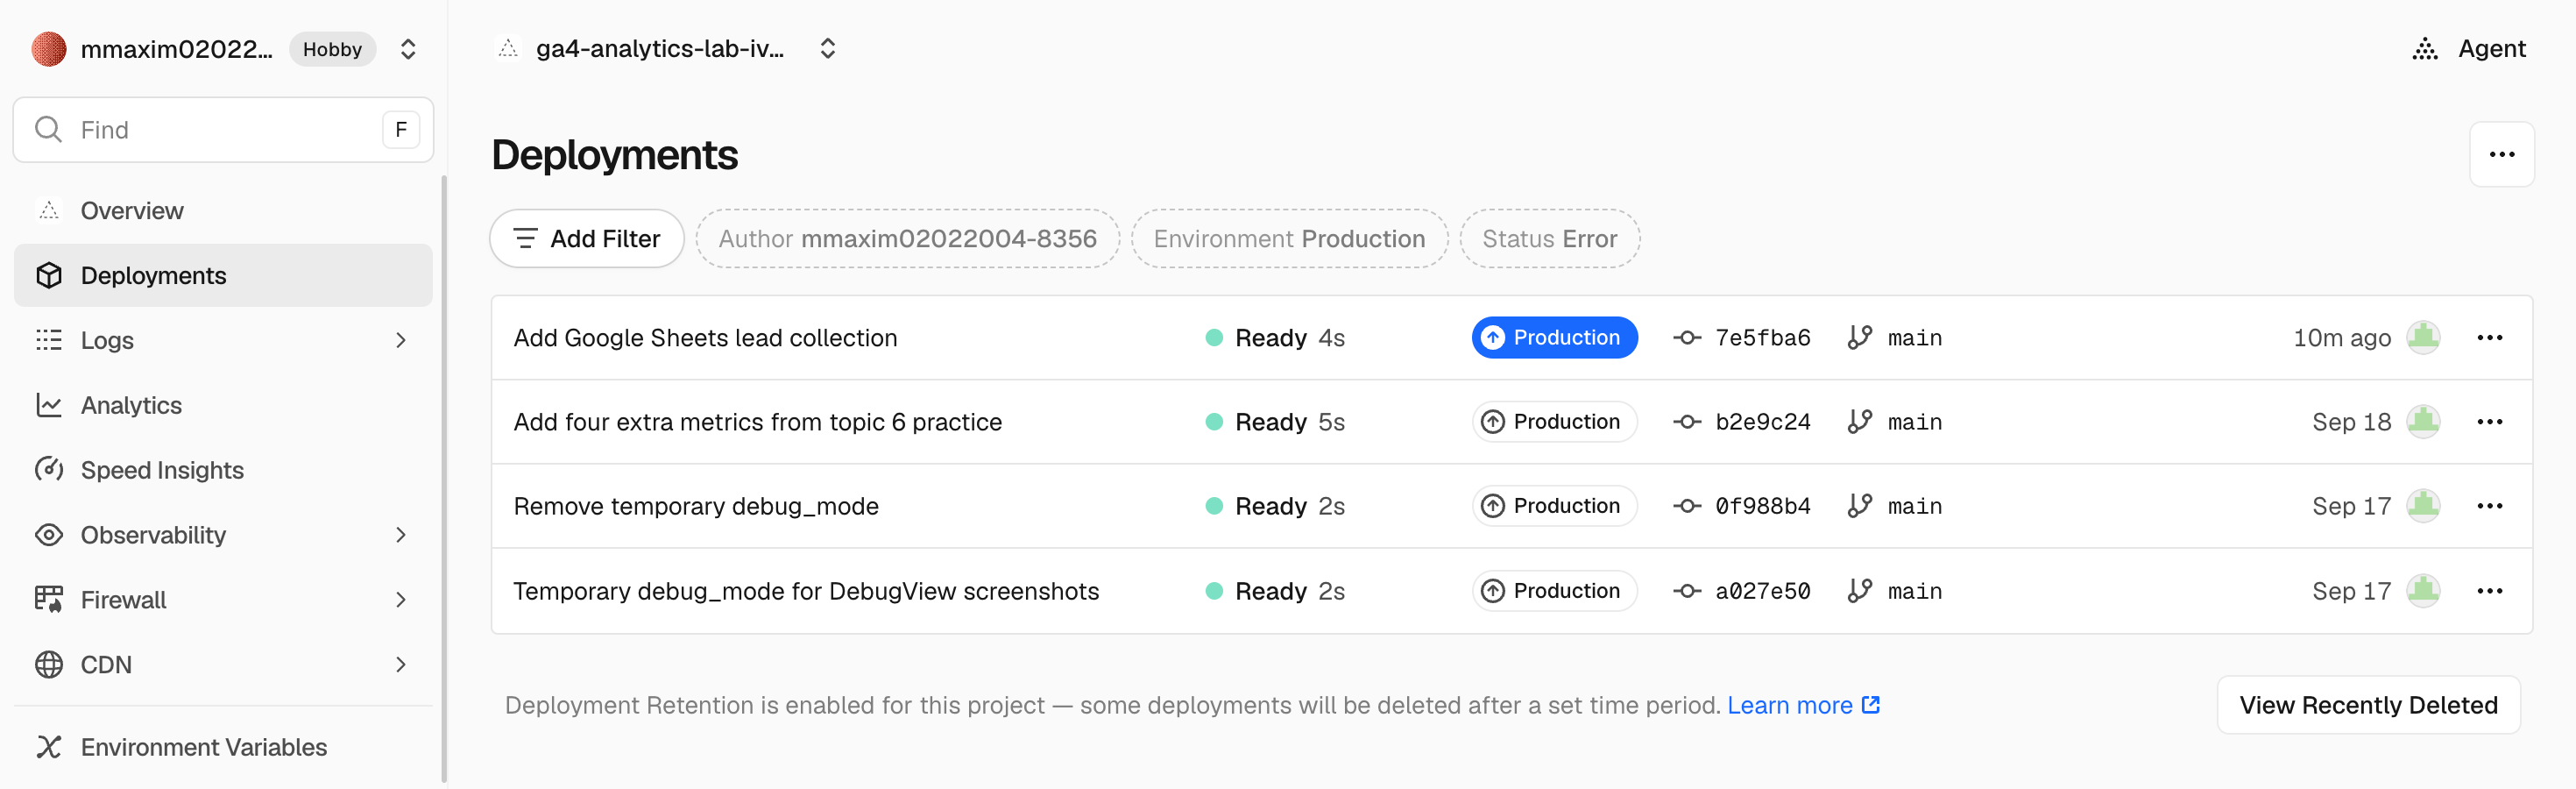The image size is (2576, 789).
Task: Open the Add Google Sheets lead collection deployment
Action: tap(705, 338)
